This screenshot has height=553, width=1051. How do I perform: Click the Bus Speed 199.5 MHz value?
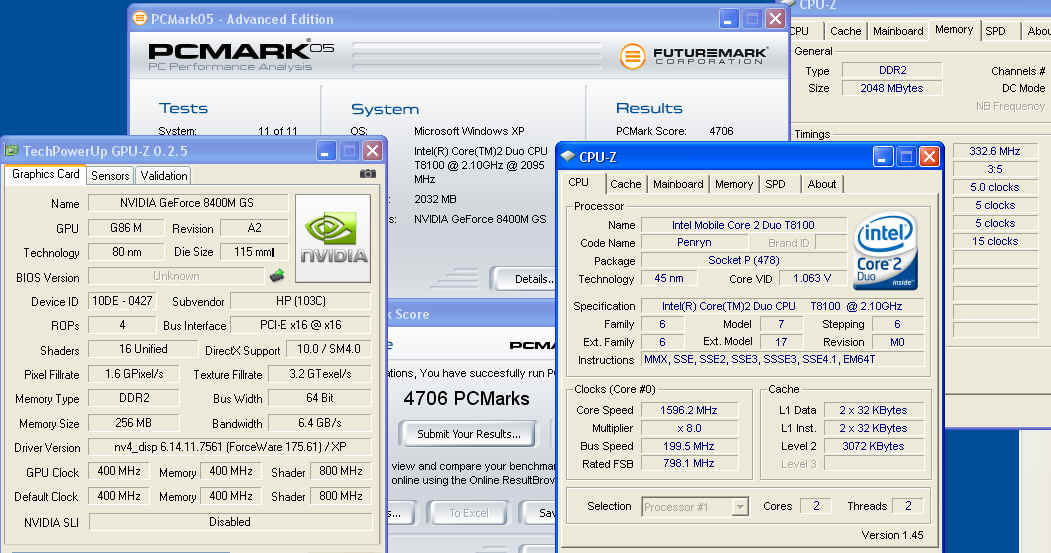pos(688,446)
